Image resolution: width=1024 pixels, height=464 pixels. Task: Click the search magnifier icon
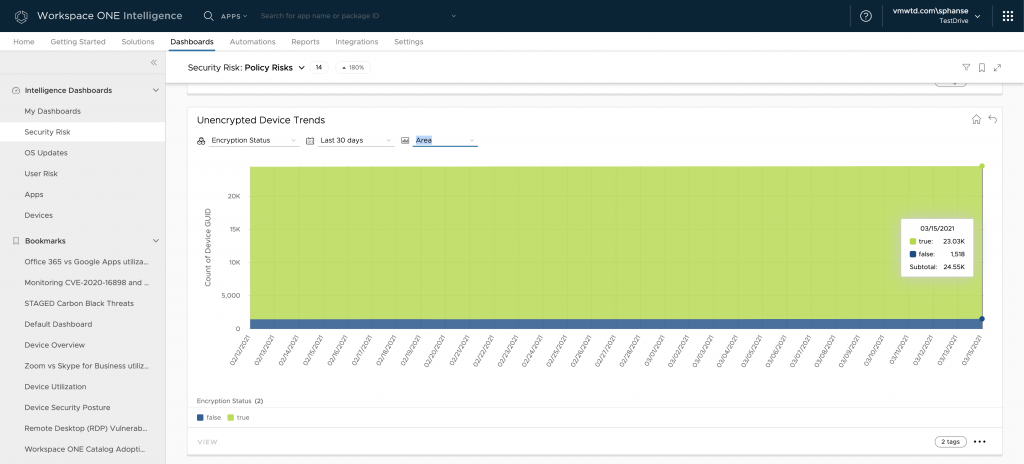tap(208, 16)
